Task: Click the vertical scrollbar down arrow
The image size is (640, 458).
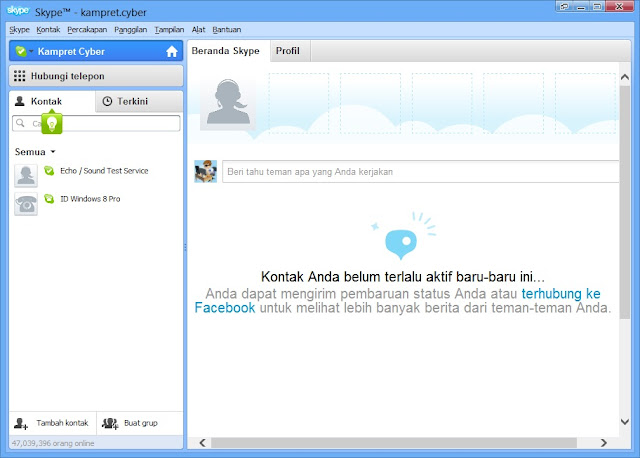Action: [x=625, y=422]
